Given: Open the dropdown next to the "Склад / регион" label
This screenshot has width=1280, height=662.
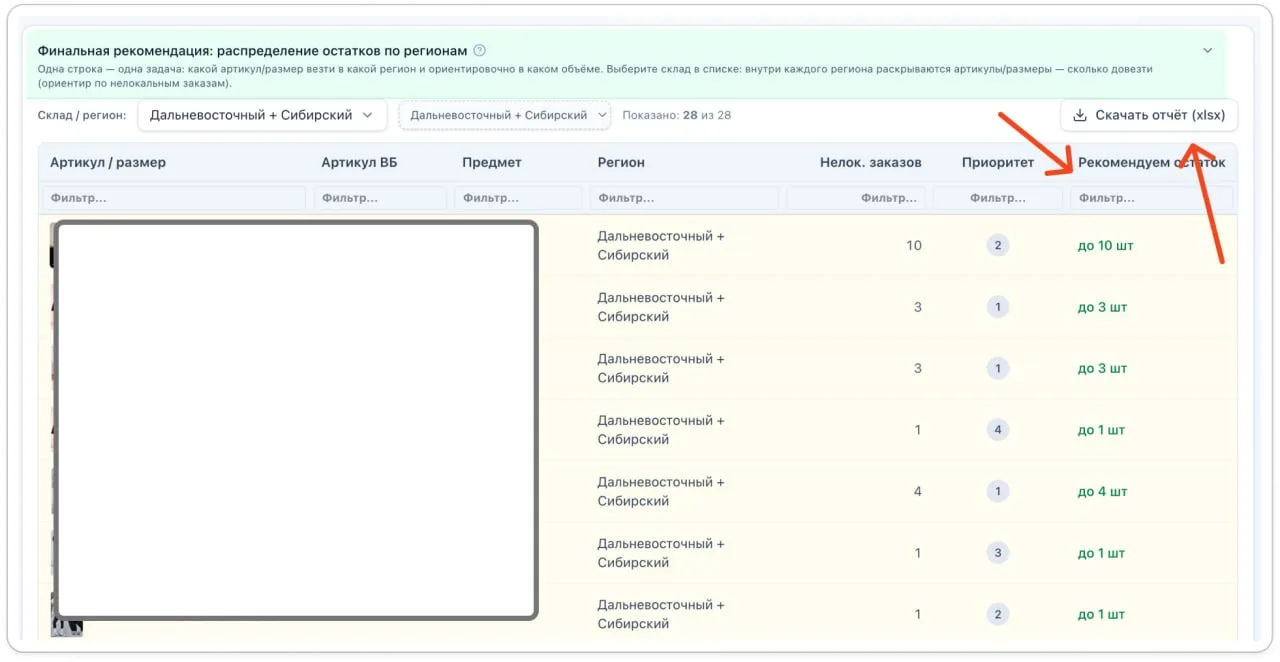Looking at the screenshot, I should (261, 115).
